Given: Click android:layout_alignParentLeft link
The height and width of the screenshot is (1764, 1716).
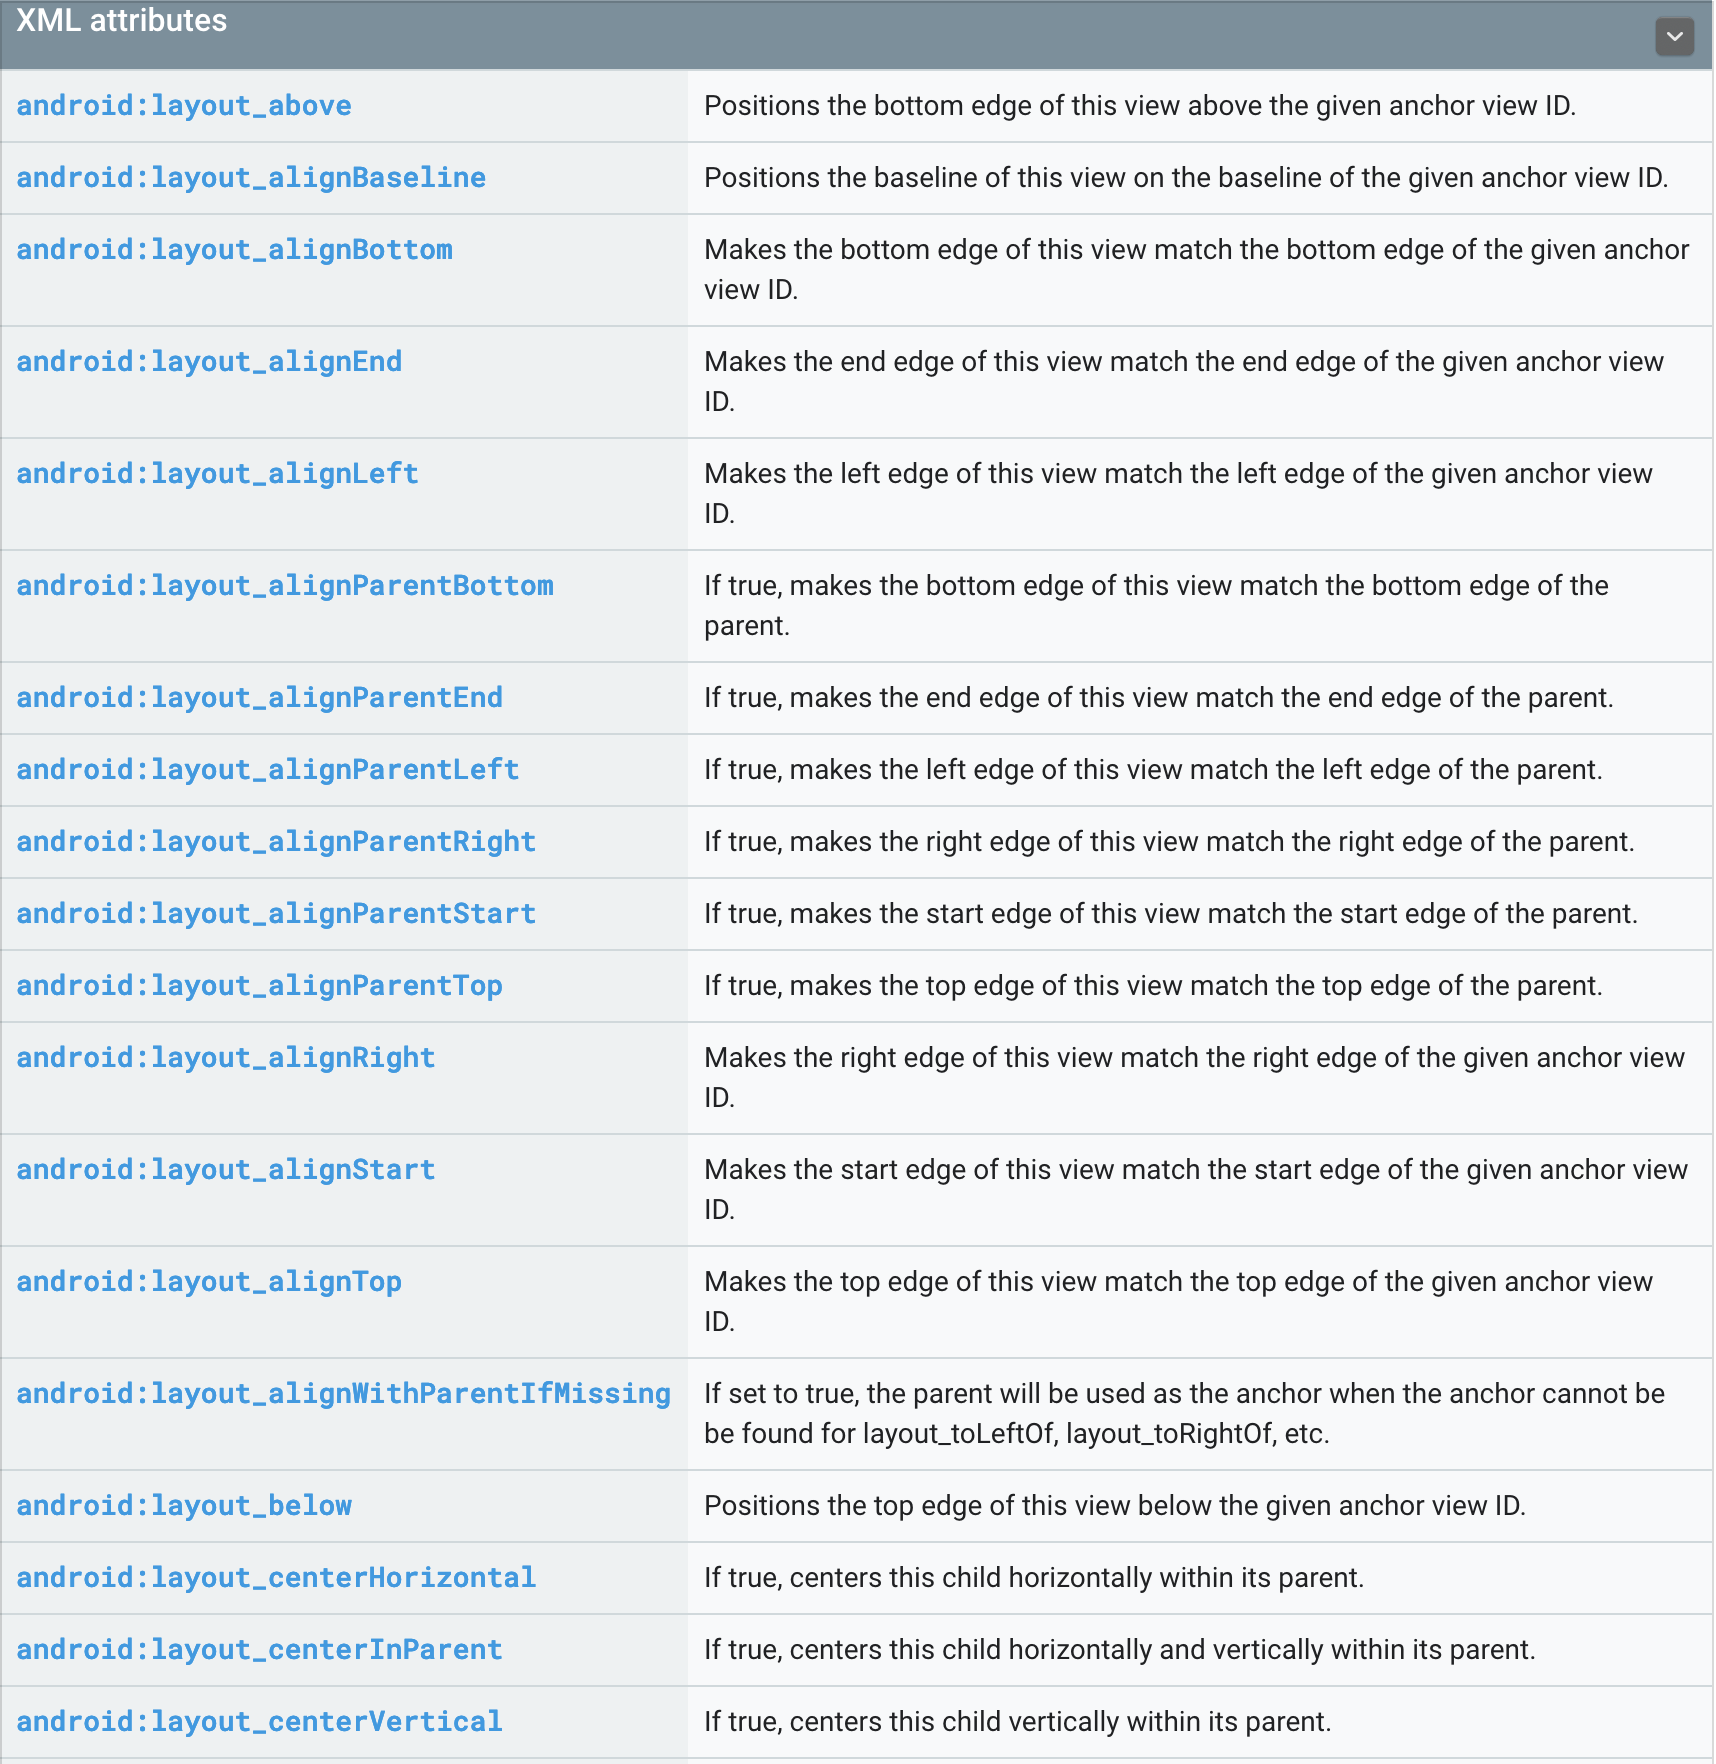Looking at the screenshot, I should click(268, 770).
